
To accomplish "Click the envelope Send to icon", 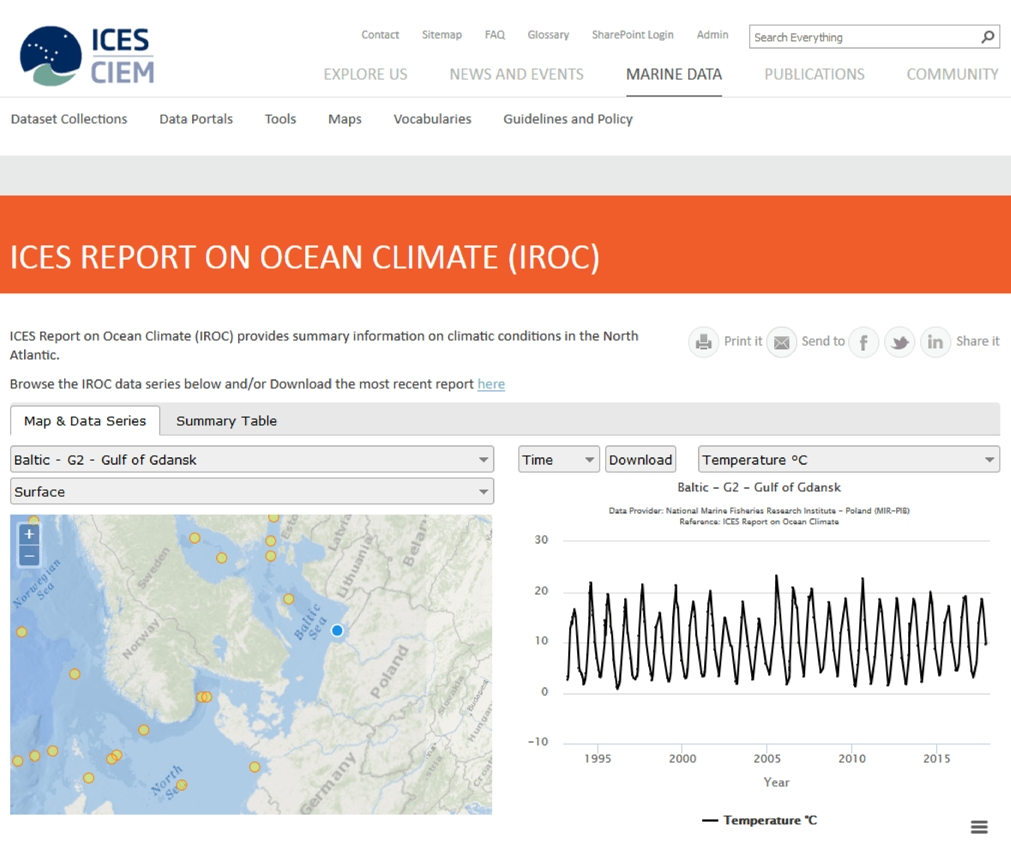I will (x=781, y=342).
